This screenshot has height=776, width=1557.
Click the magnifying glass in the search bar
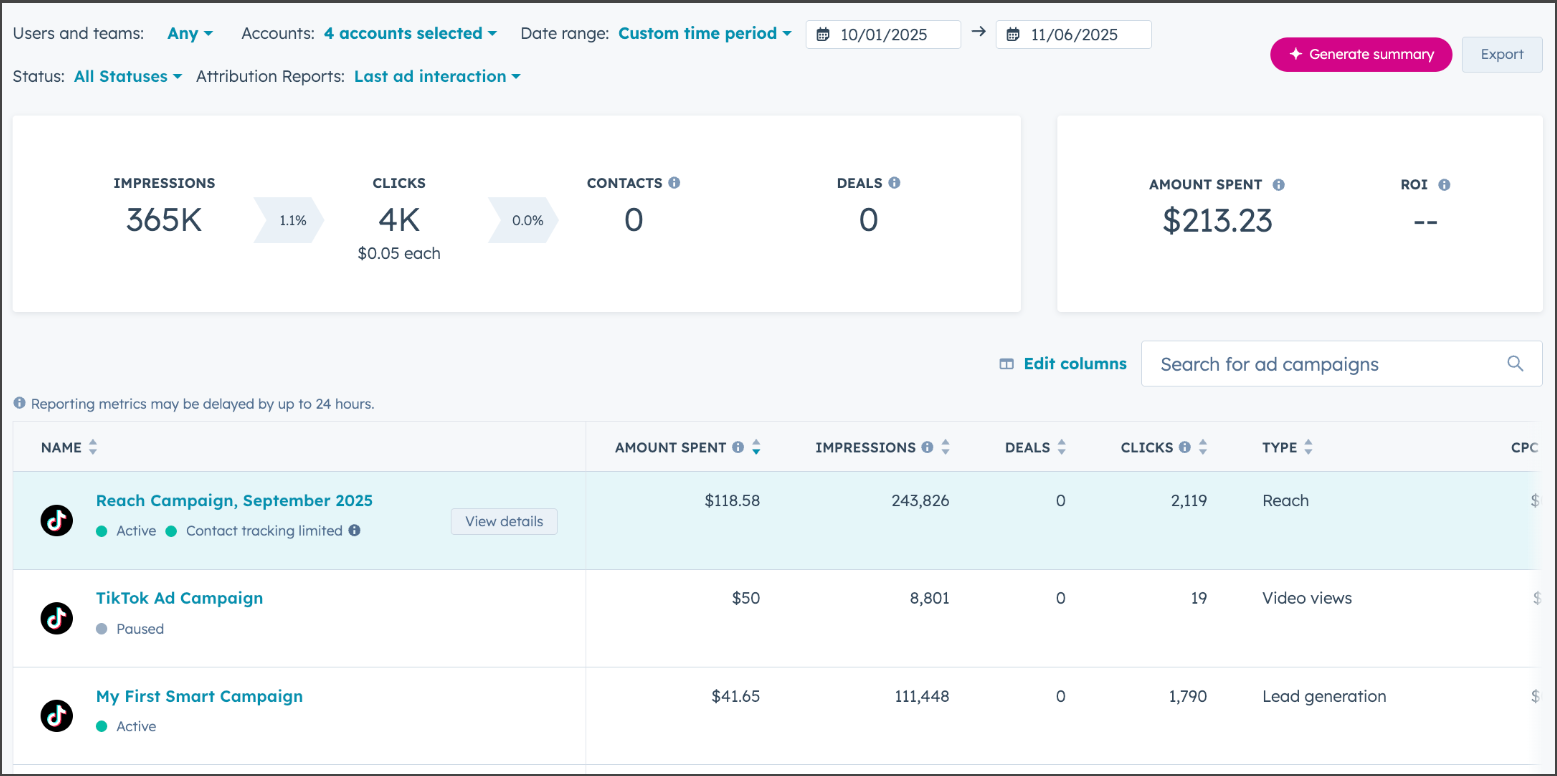tap(1514, 364)
